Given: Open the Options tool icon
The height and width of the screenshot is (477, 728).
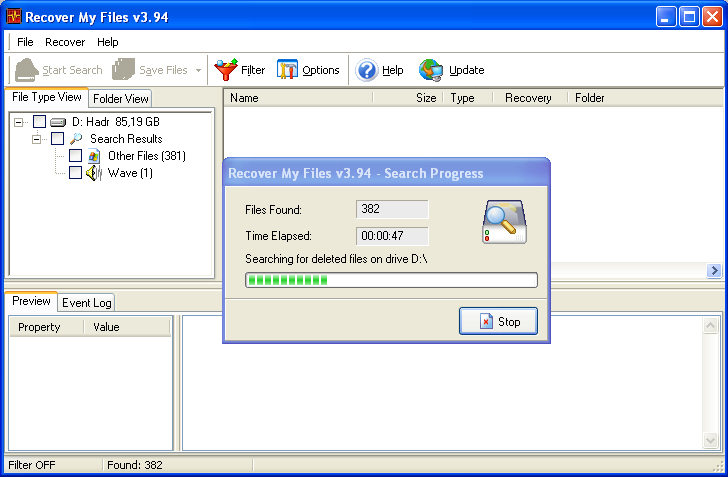Looking at the screenshot, I should [x=287, y=70].
